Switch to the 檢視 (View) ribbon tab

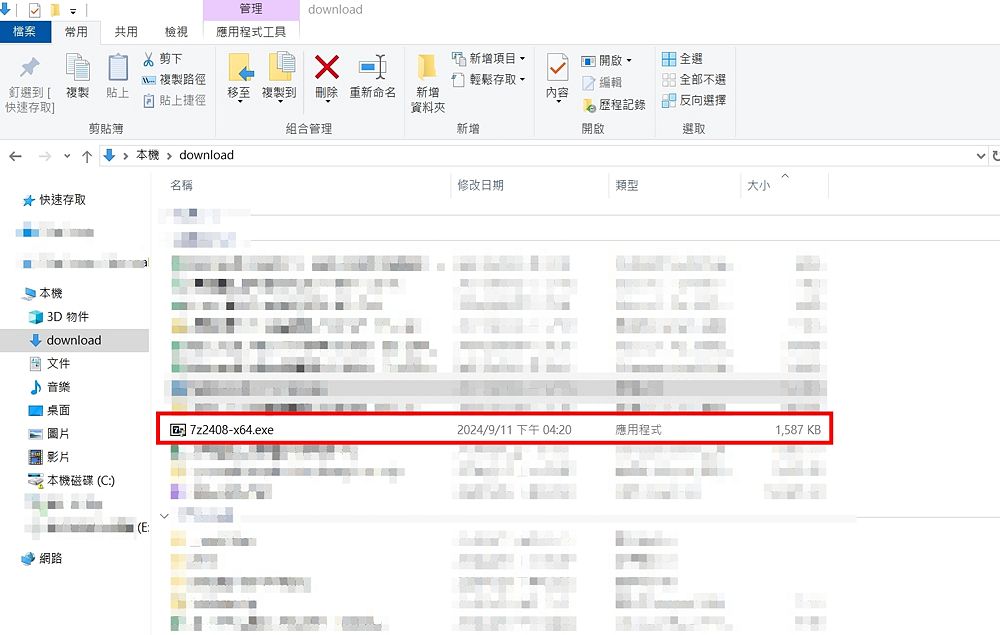point(175,31)
